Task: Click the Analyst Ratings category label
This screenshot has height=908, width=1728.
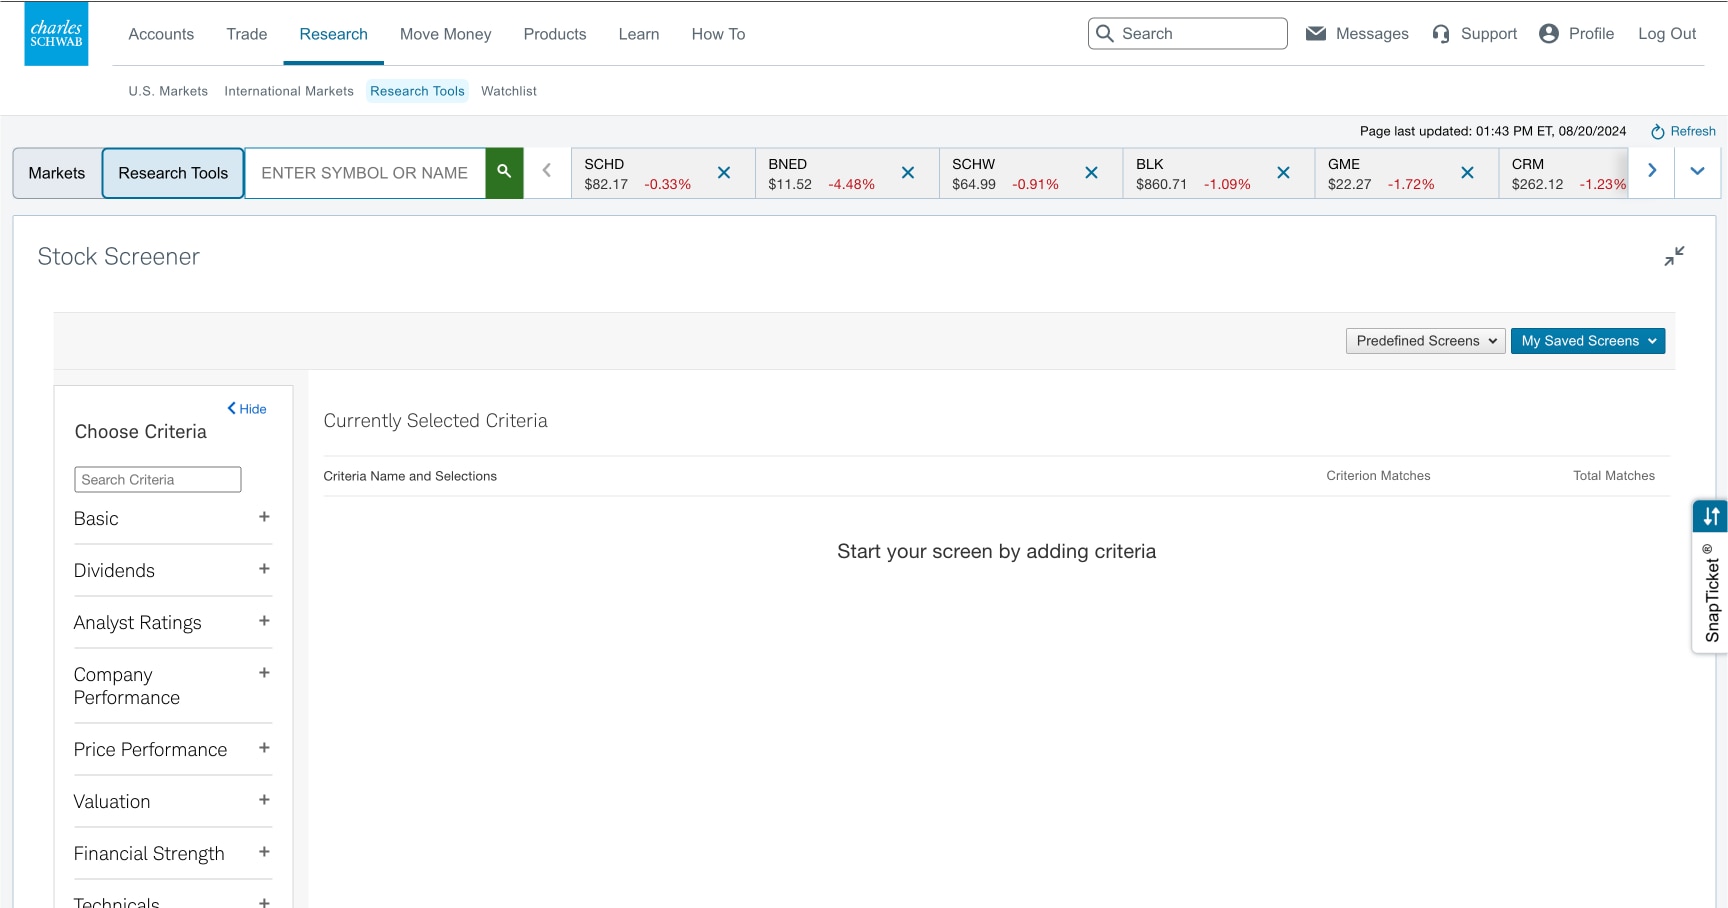Action: pos(137,623)
